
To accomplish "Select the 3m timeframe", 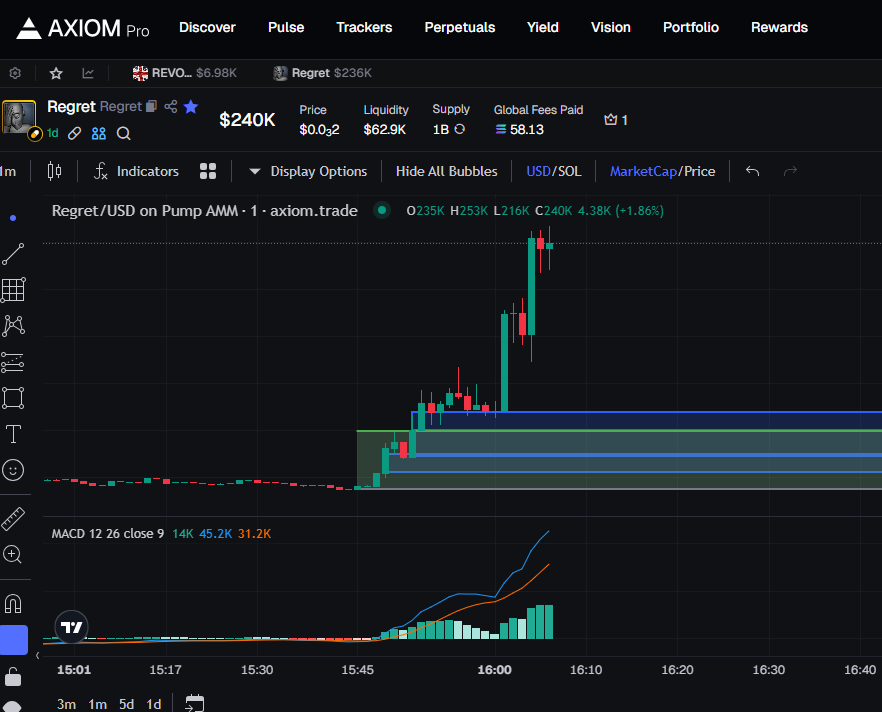I will (66, 704).
